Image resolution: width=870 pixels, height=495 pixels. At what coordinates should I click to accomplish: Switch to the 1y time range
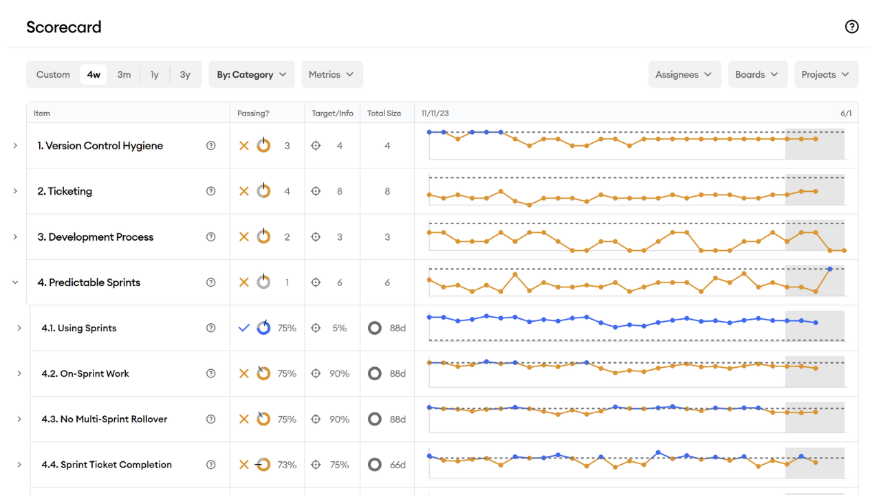coord(154,75)
